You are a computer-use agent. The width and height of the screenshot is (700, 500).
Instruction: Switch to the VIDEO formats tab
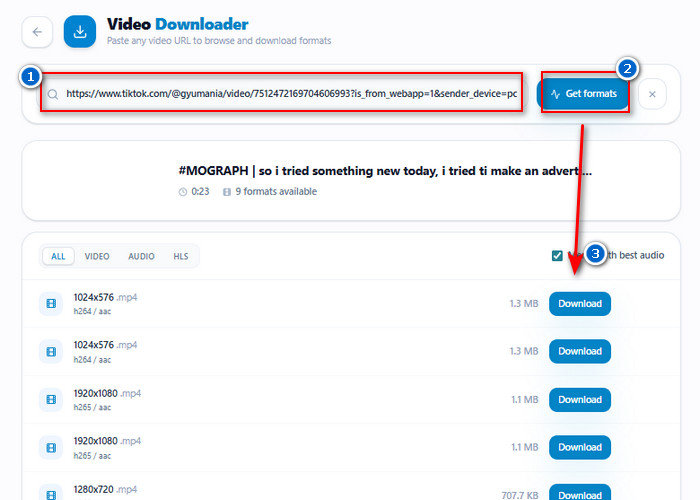point(97,256)
